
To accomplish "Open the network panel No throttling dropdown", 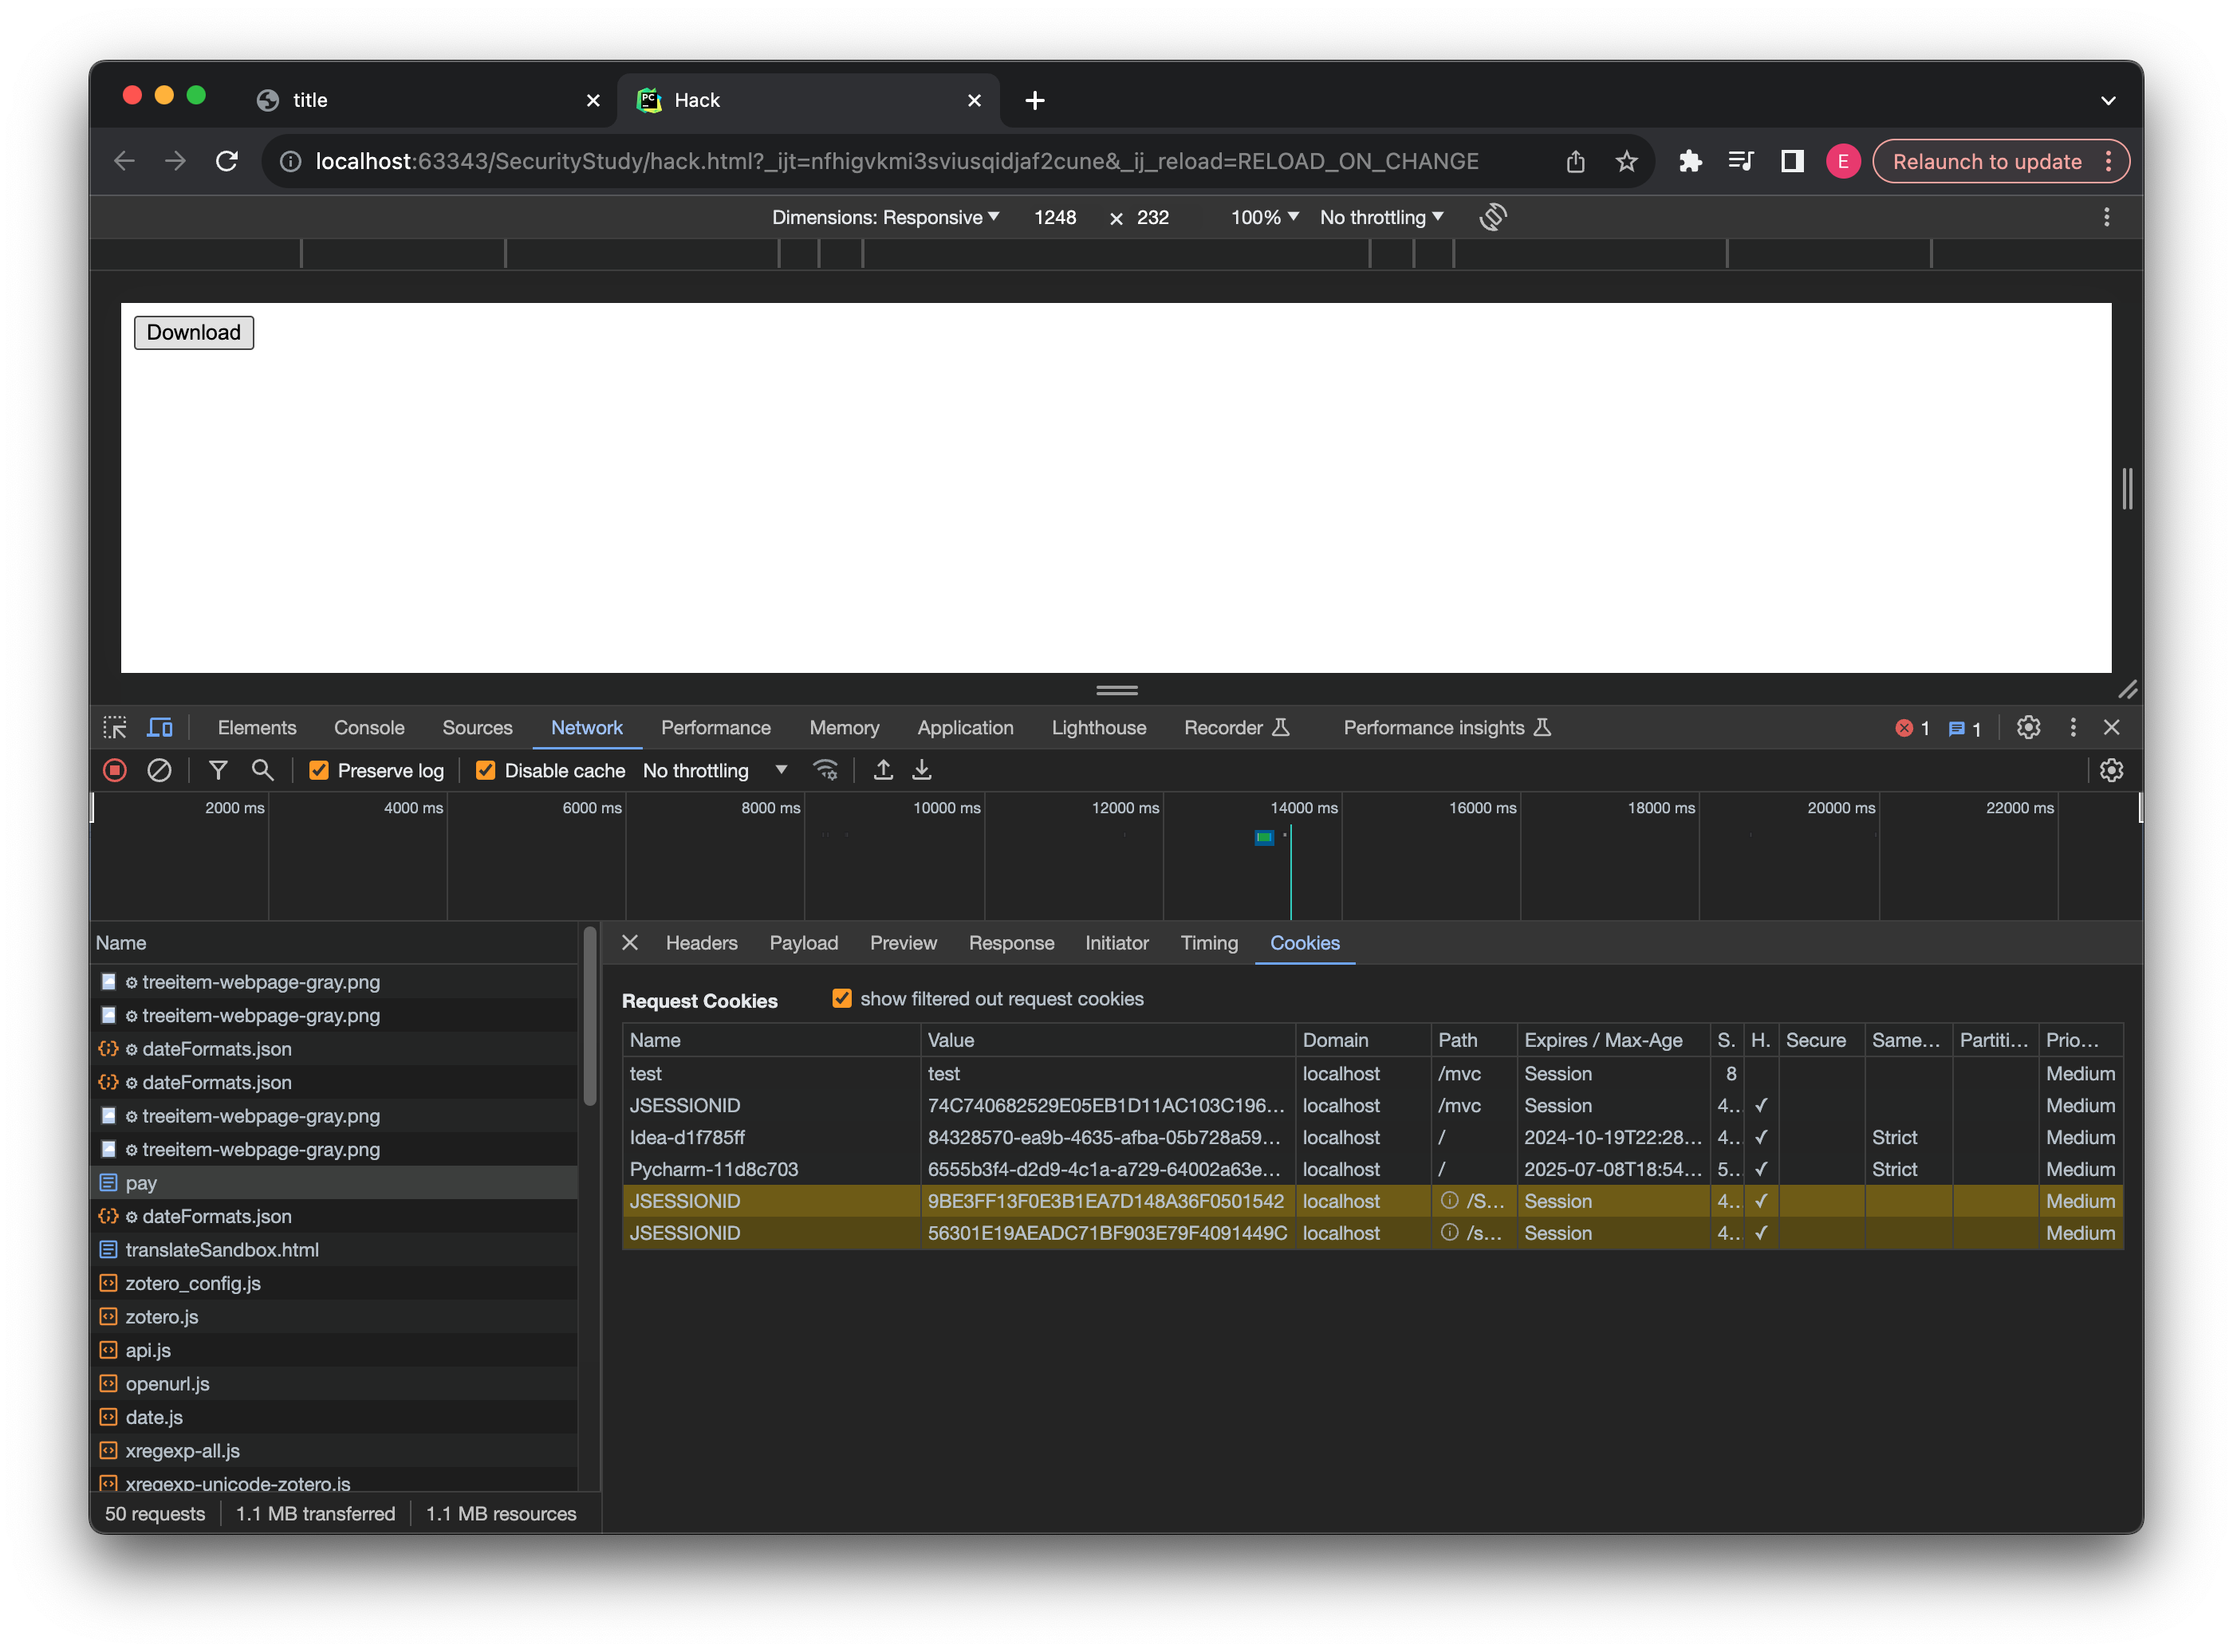I will click(x=715, y=770).
